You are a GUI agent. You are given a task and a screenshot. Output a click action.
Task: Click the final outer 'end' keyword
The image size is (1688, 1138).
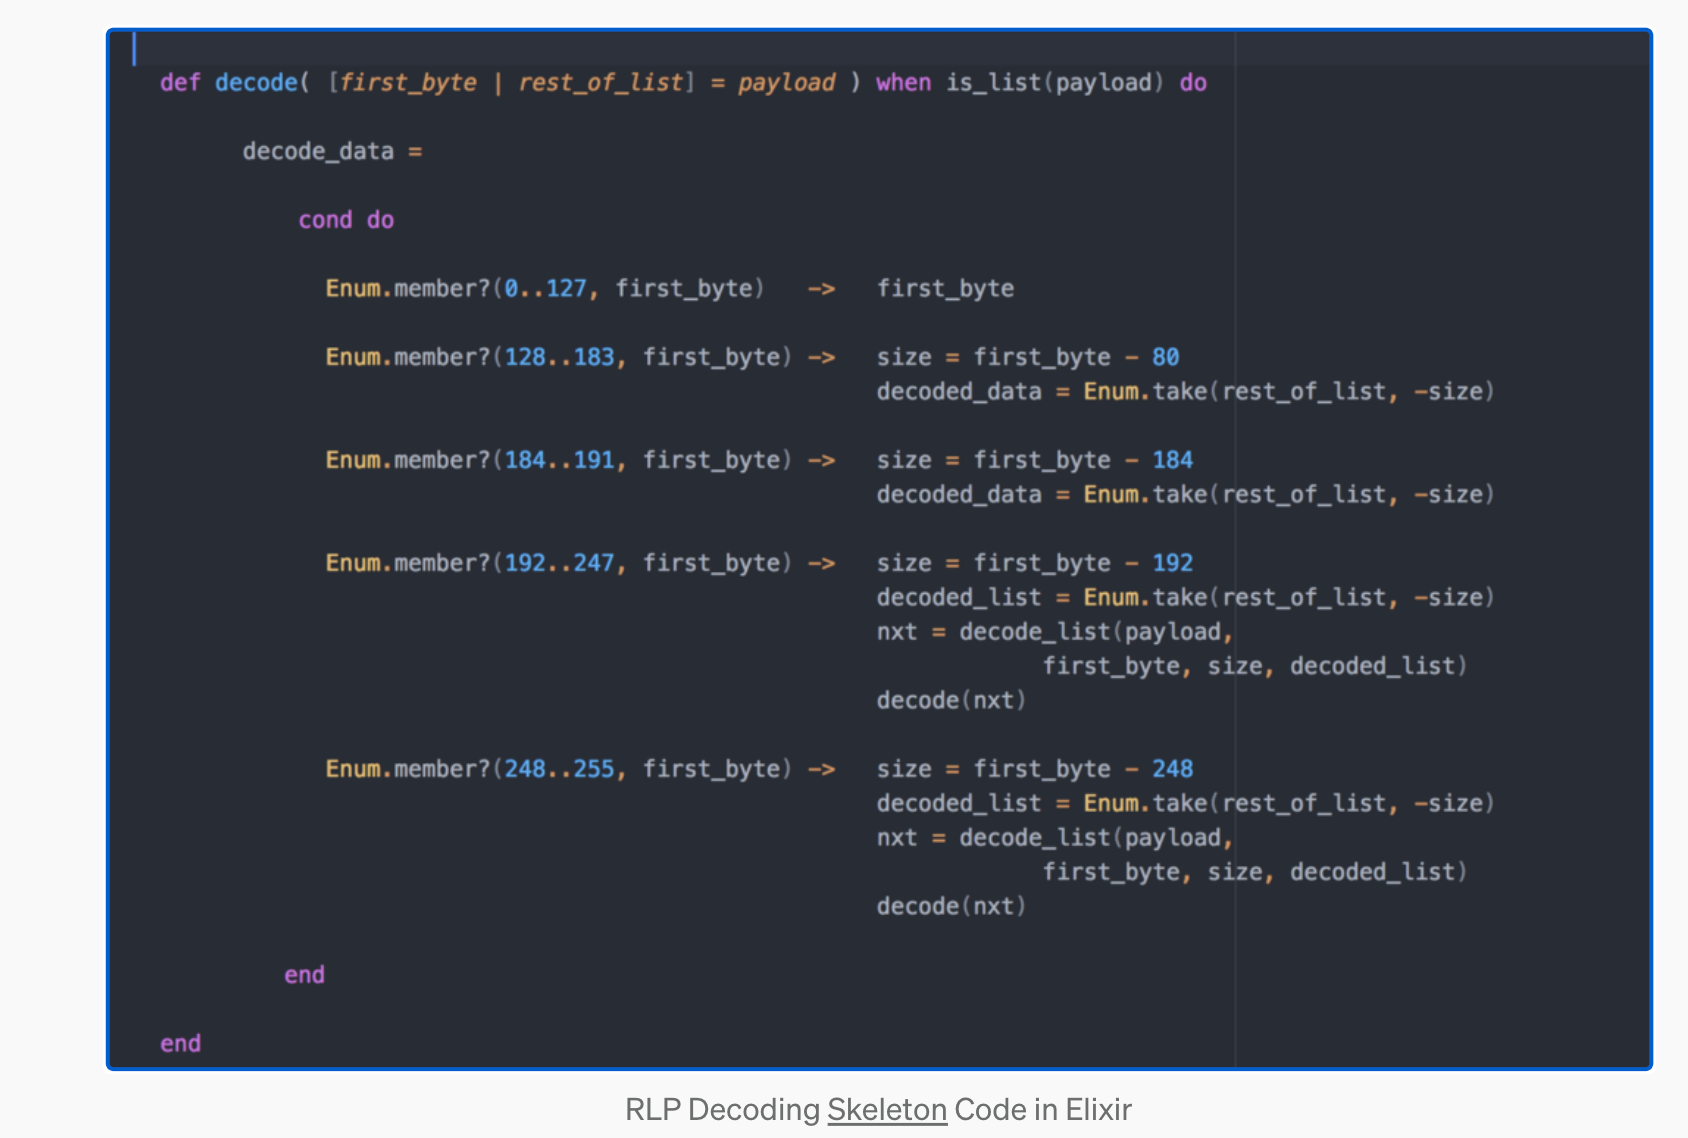(180, 1044)
